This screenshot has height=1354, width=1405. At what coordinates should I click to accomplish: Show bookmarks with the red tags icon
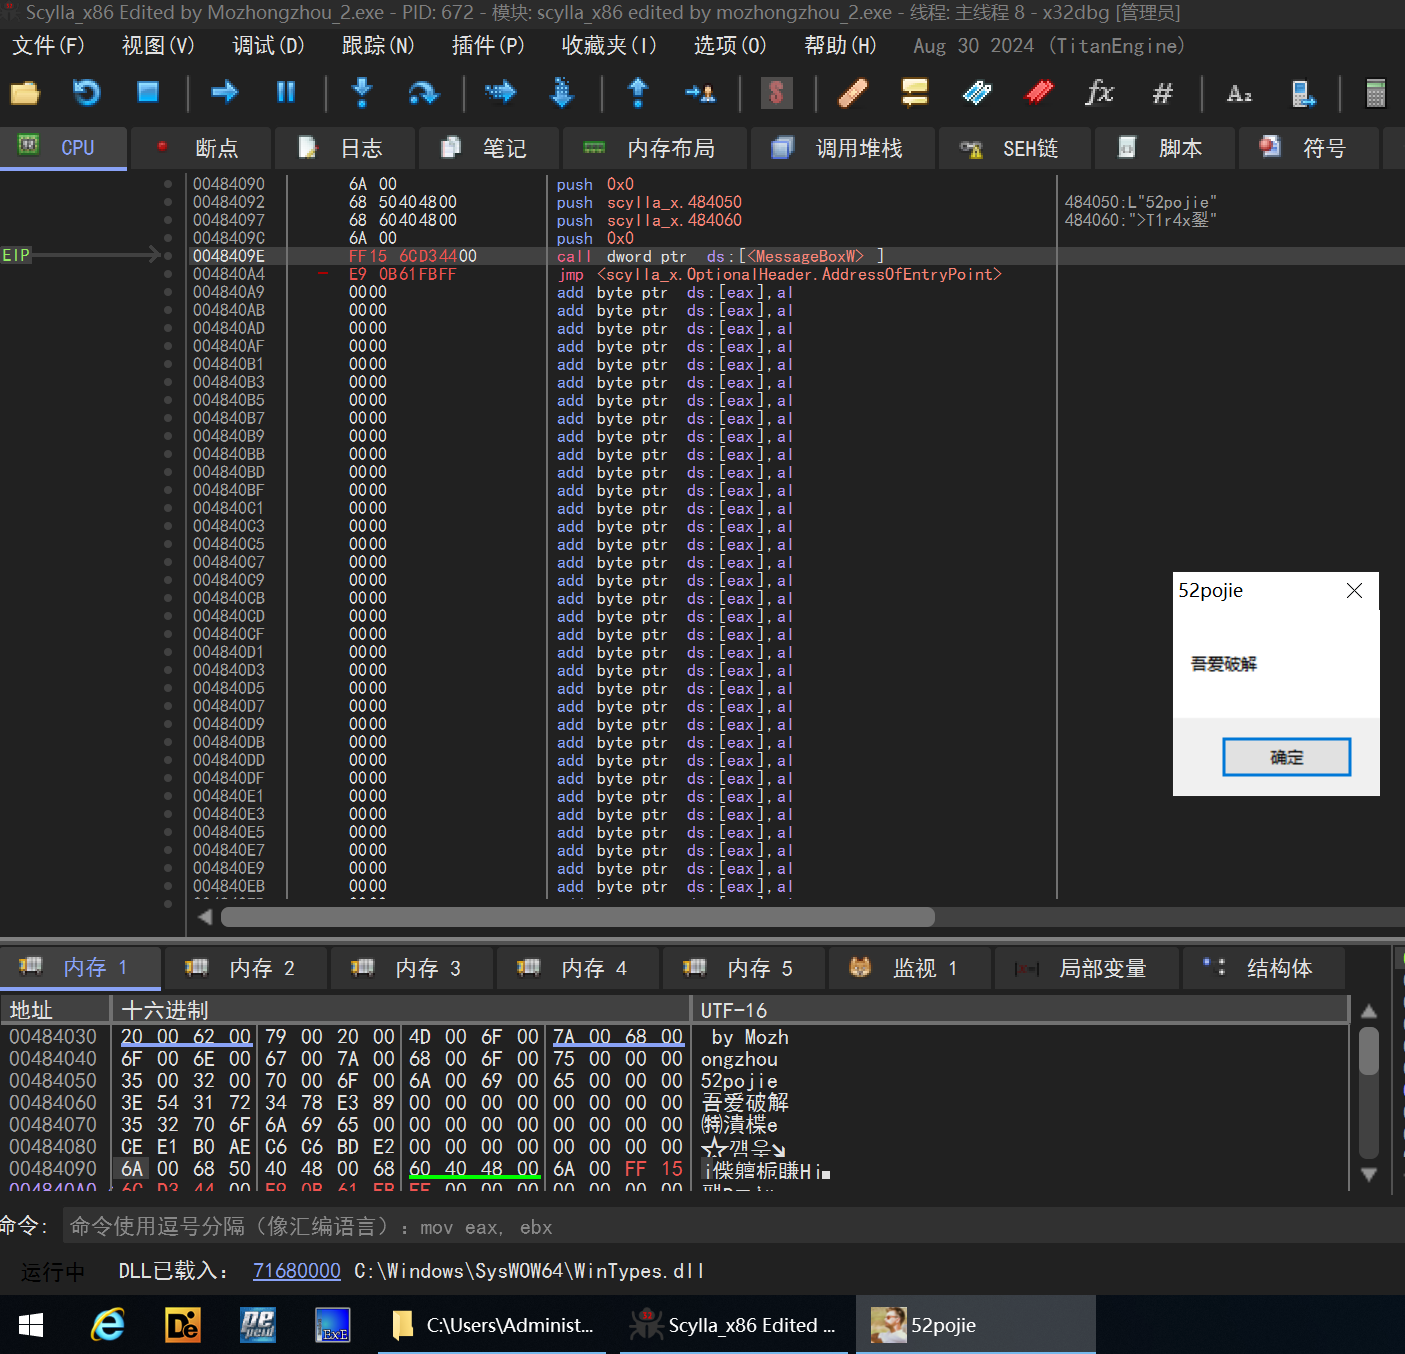tap(1039, 93)
